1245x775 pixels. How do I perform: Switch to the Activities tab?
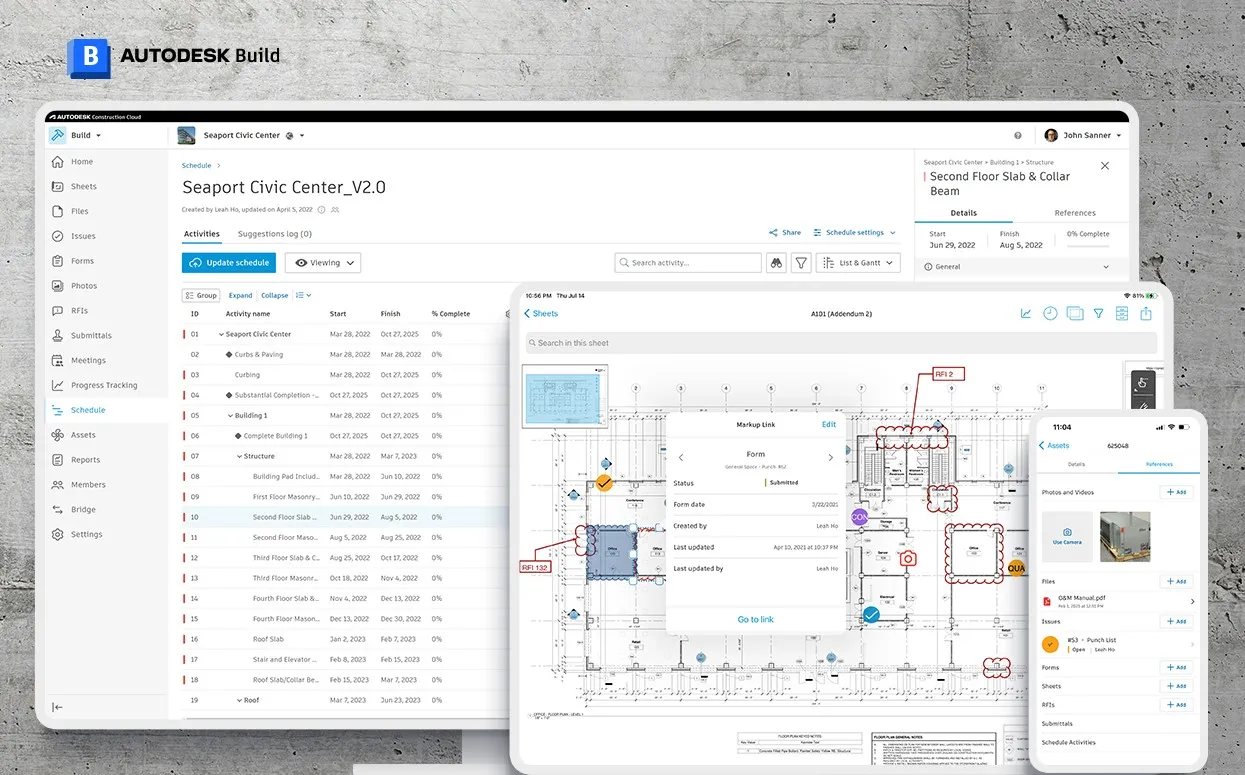click(x=201, y=234)
